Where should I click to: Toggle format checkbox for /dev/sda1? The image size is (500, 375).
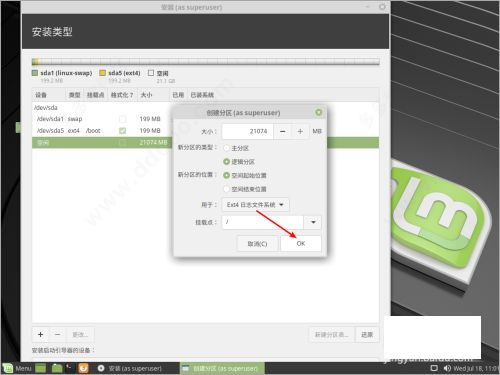pyautogui.click(x=123, y=119)
